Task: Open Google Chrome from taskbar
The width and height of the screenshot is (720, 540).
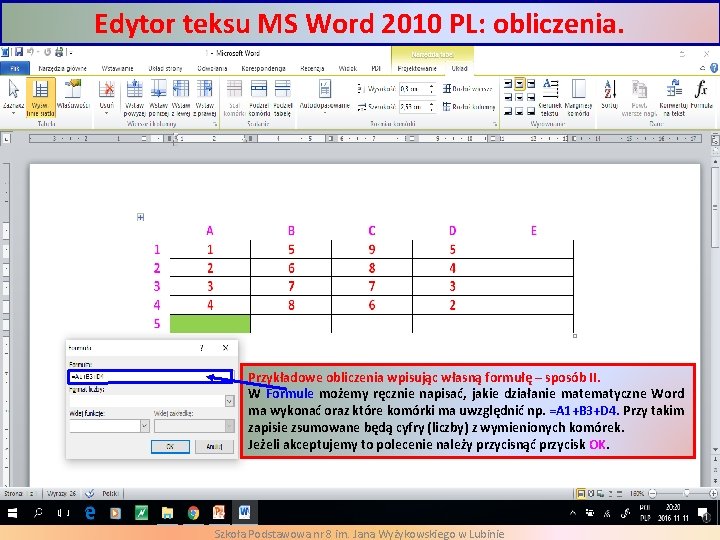Action: 193,513
